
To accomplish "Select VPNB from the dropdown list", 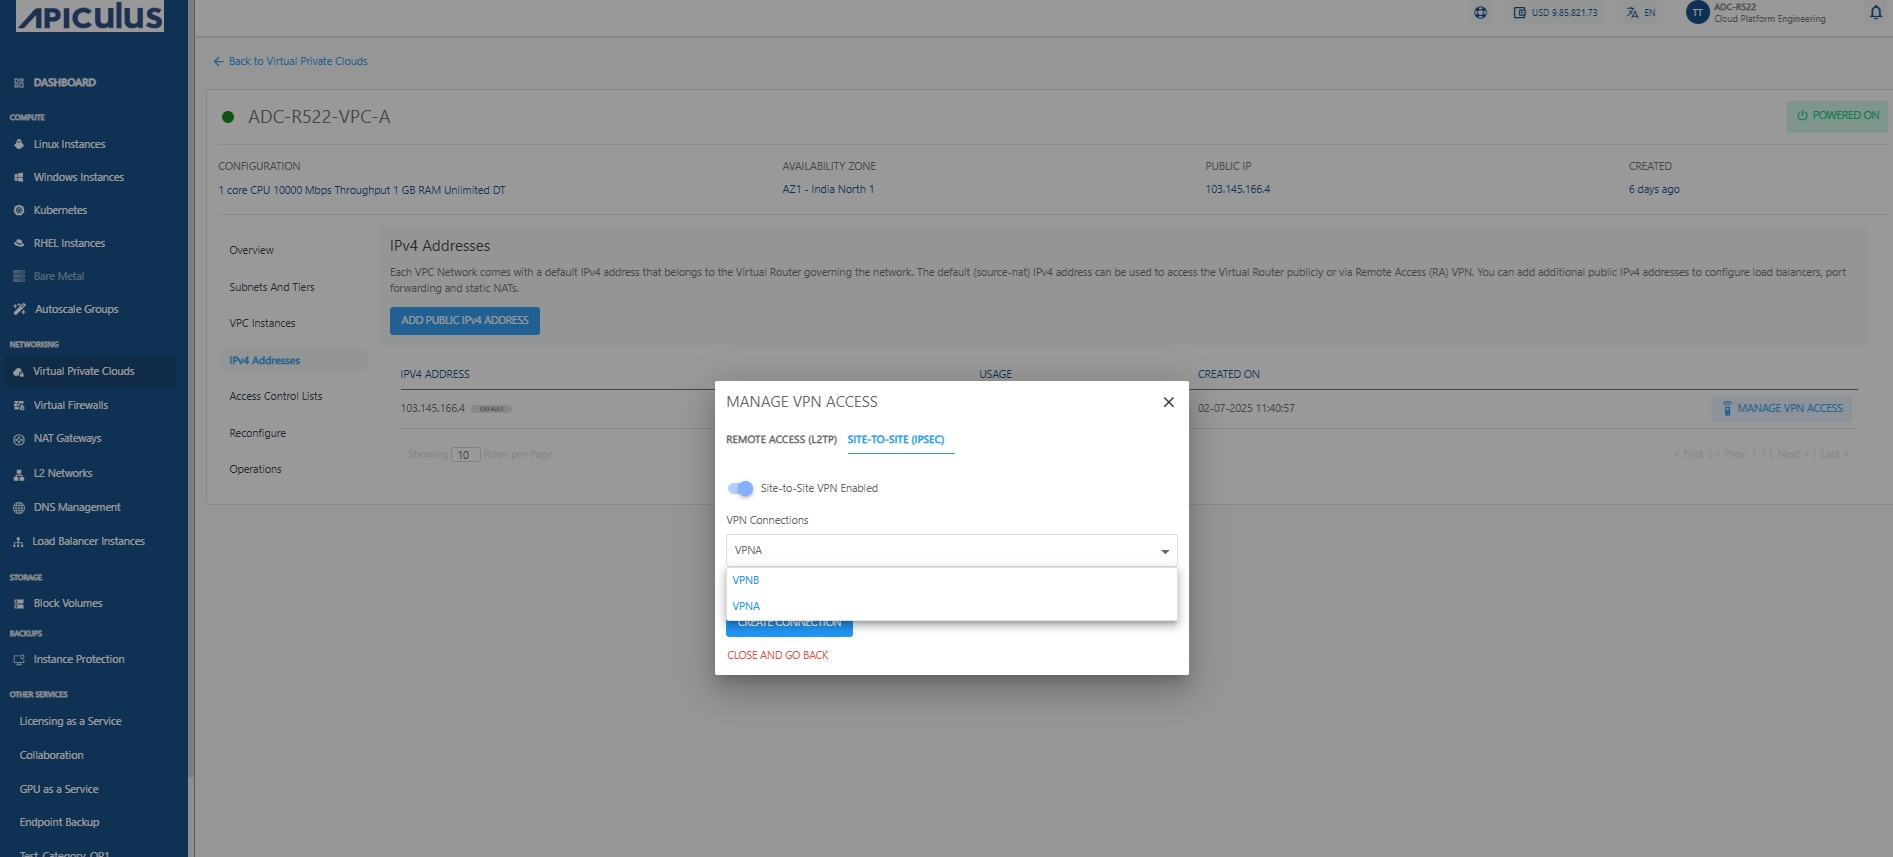I will click(x=746, y=580).
